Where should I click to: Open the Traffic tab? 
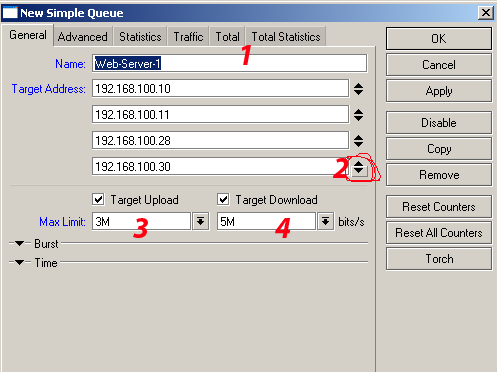click(x=188, y=36)
